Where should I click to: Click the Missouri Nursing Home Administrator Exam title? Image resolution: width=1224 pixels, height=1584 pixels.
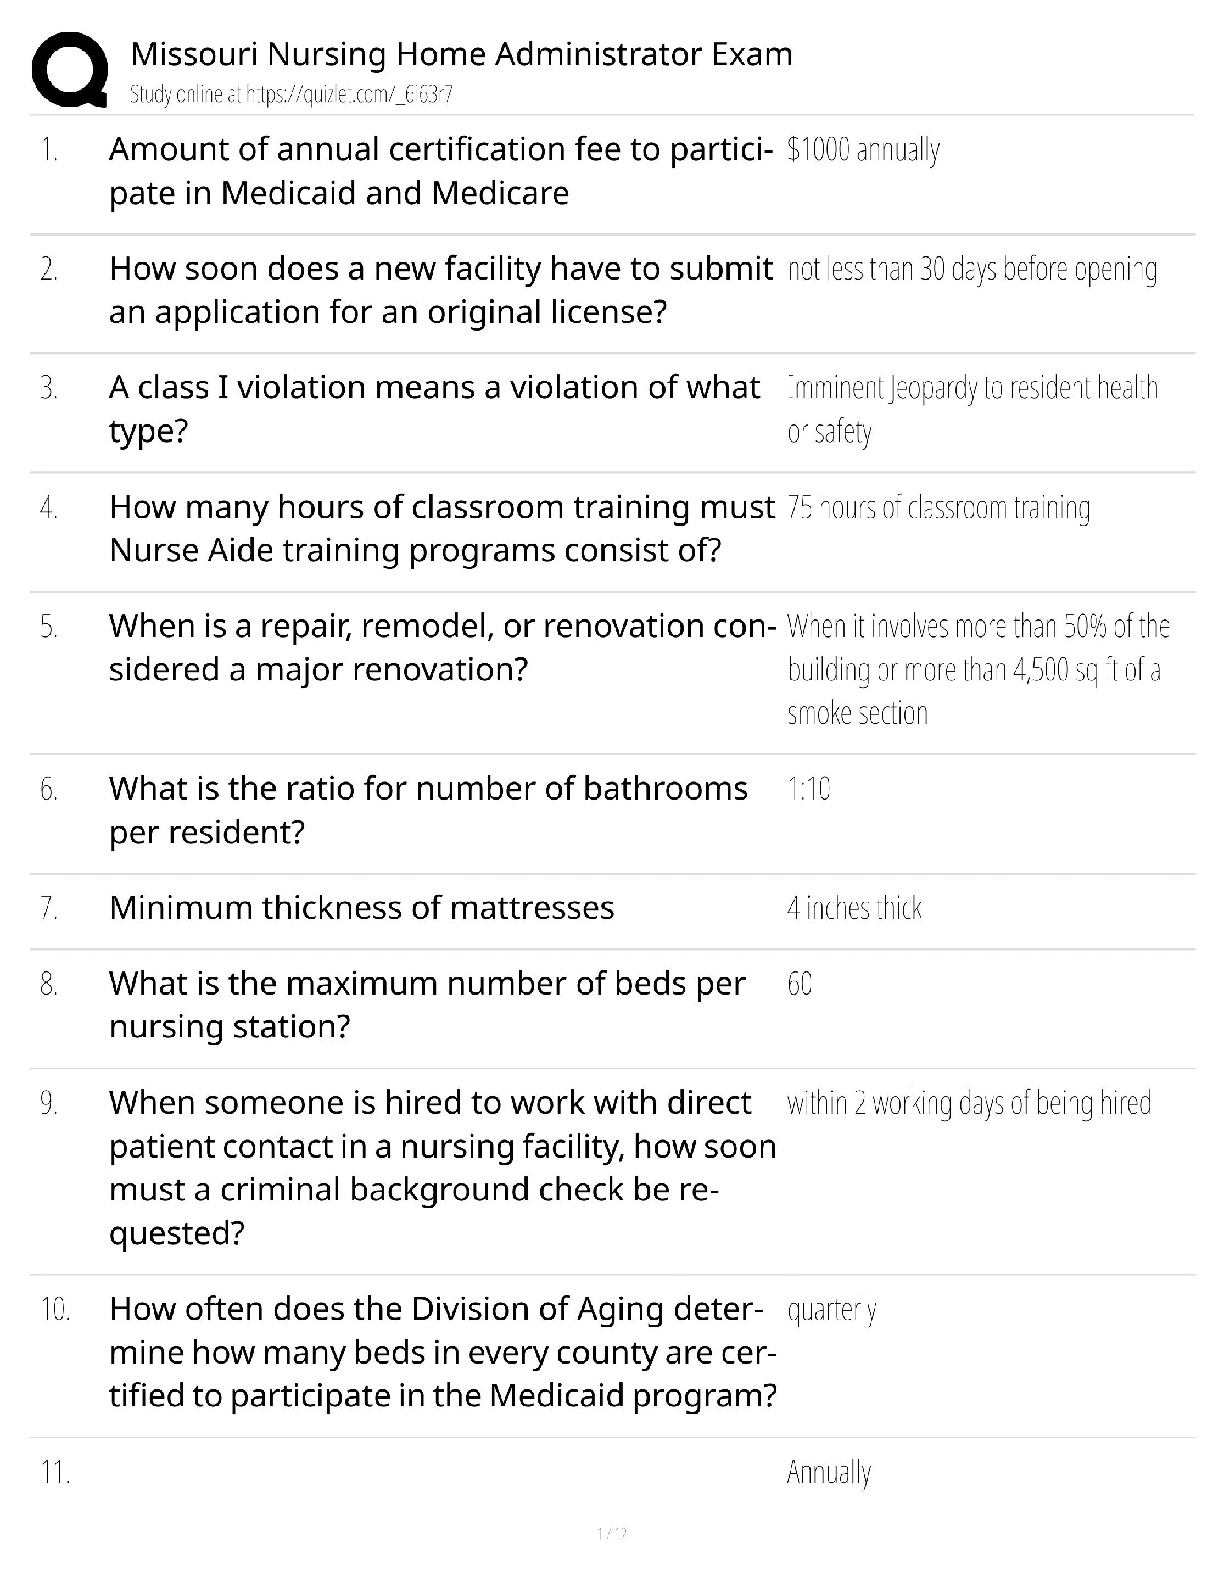pos(461,54)
